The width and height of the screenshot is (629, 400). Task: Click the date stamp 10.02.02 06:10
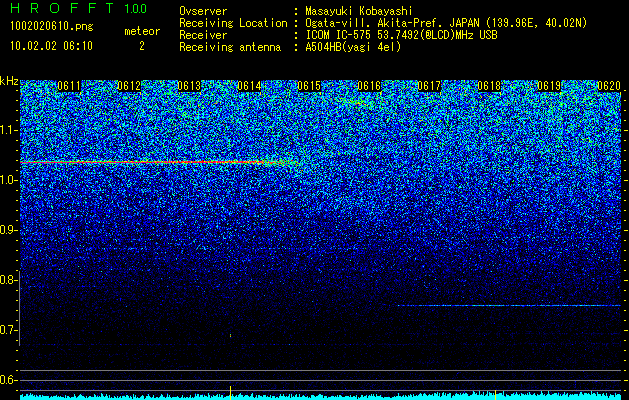[x=51, y=46]
